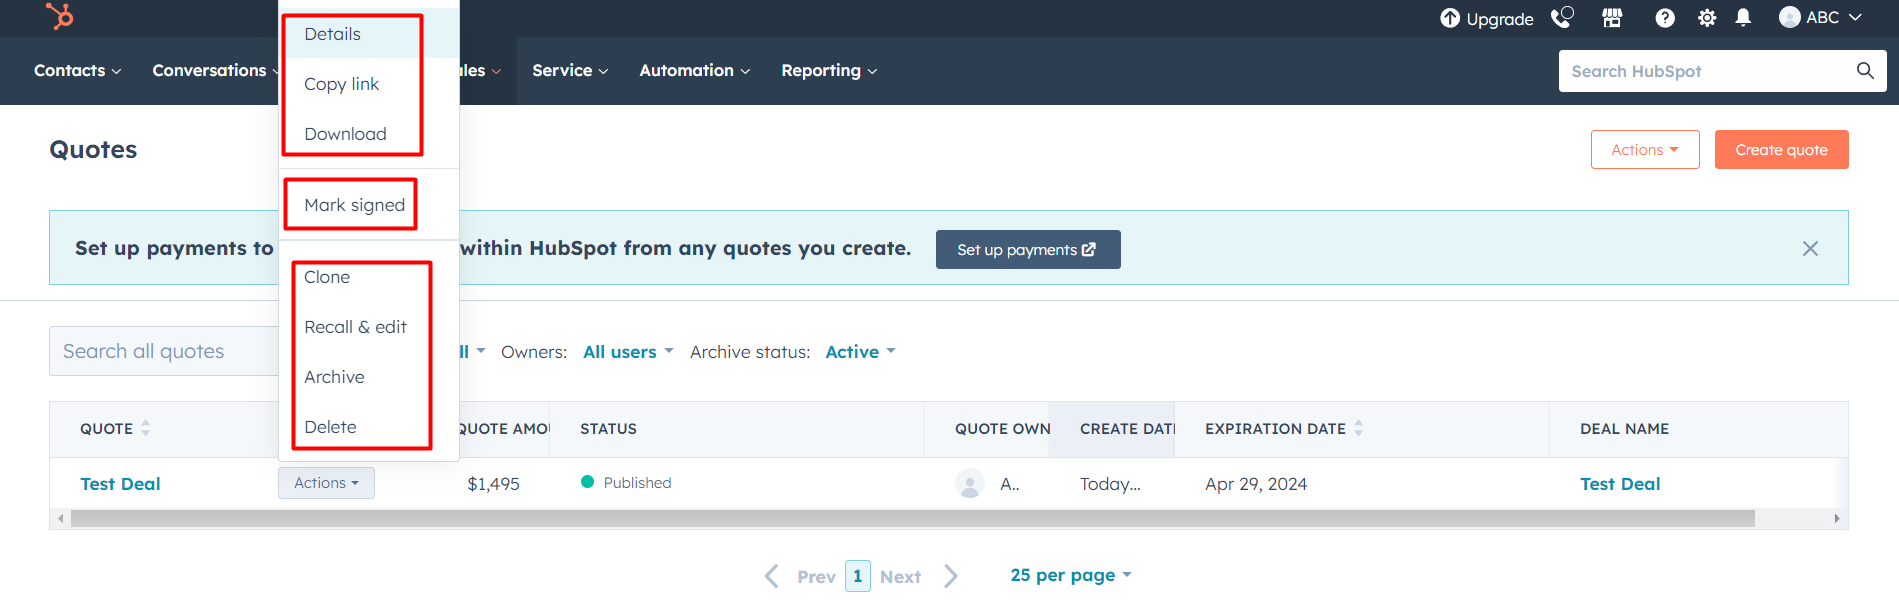
Task: Sort by the EXPIRATION DATE column arrows
Action: click(1359, 428)
